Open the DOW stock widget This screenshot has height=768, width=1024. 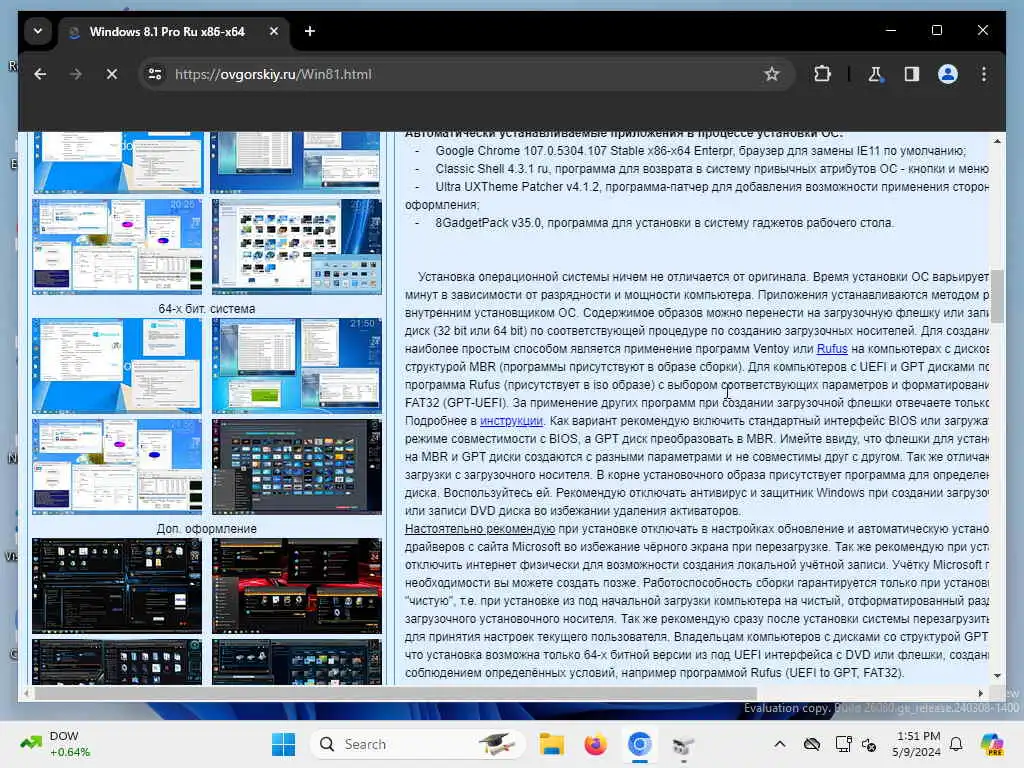55,744
